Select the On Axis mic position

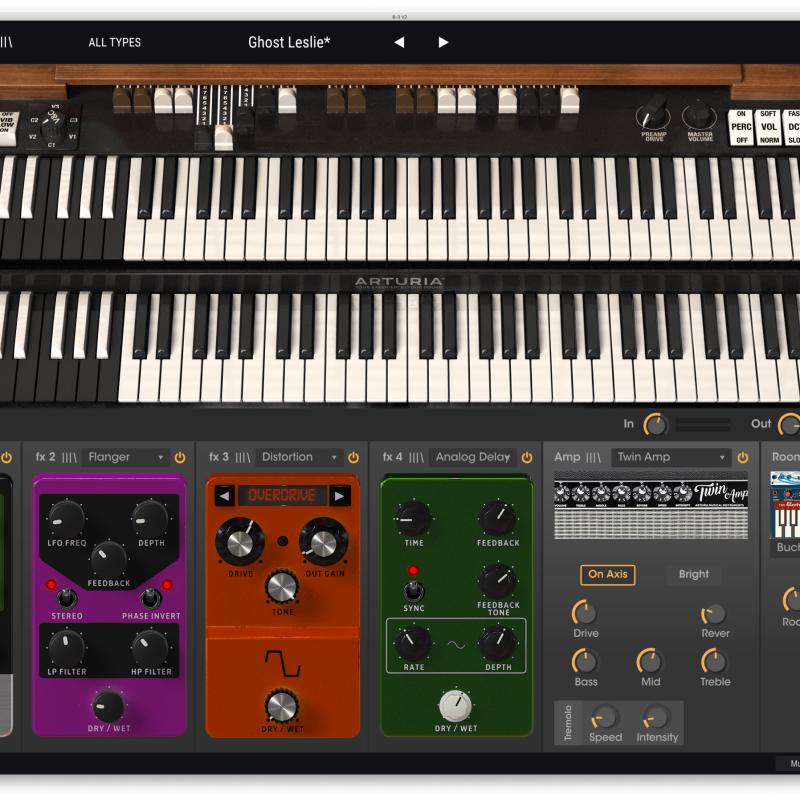click(608, 574)
